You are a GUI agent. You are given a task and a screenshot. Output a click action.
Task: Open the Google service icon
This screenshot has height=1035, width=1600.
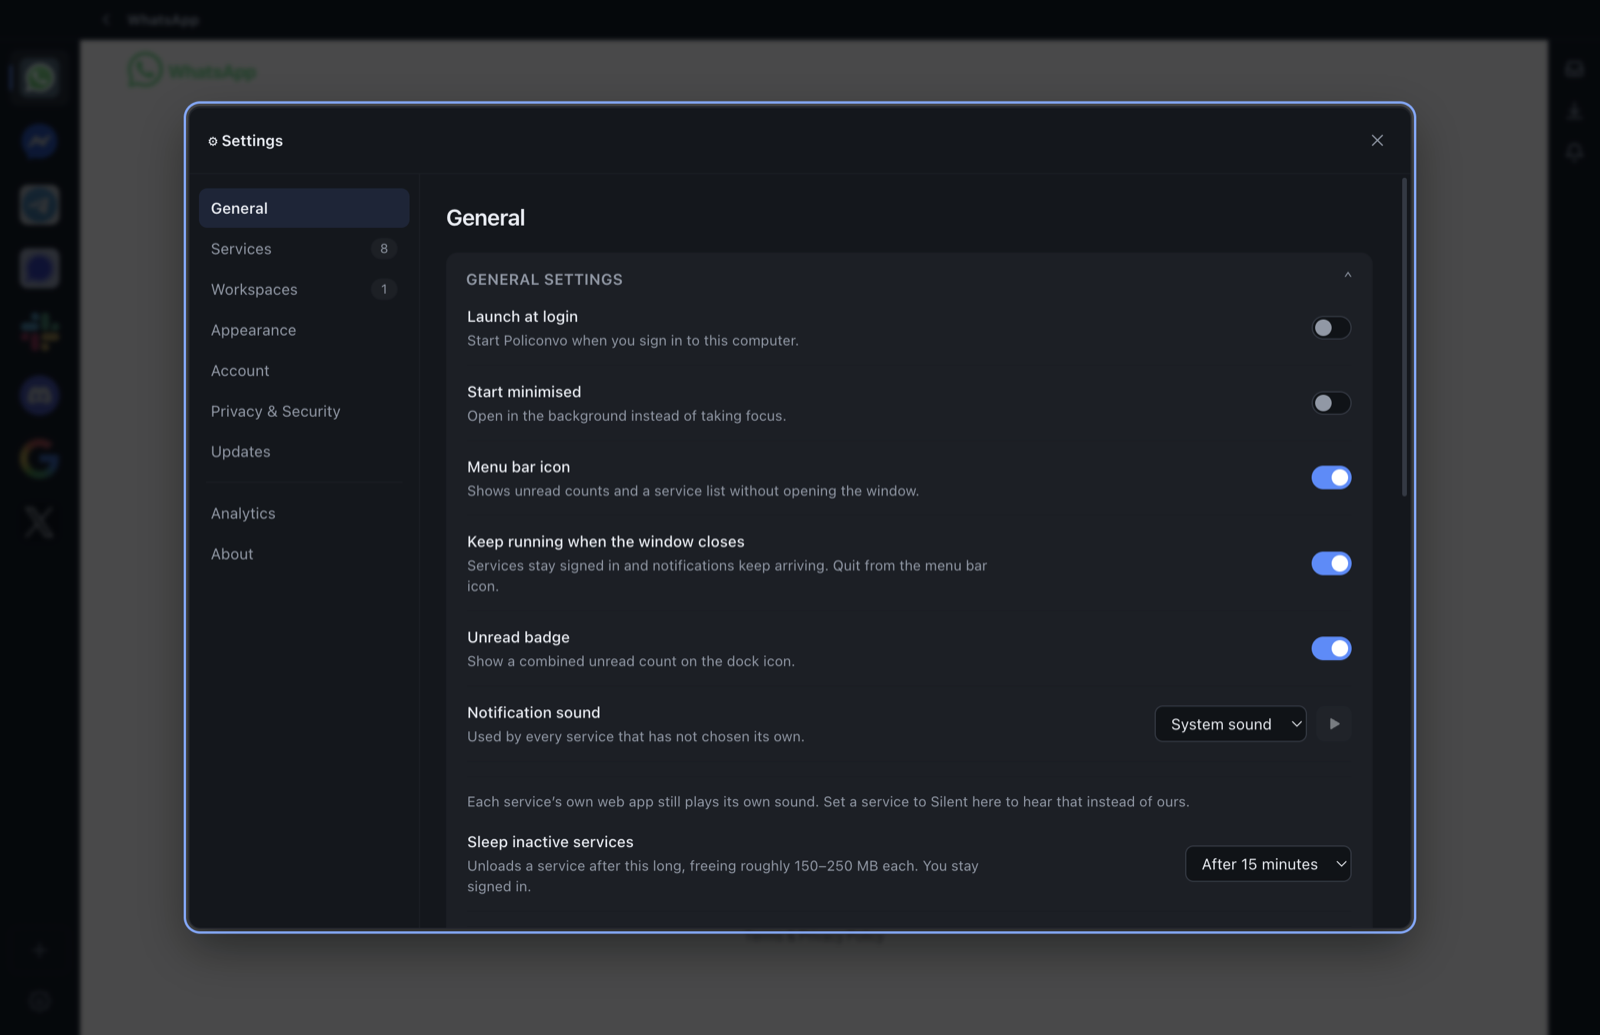pos(40,459)
